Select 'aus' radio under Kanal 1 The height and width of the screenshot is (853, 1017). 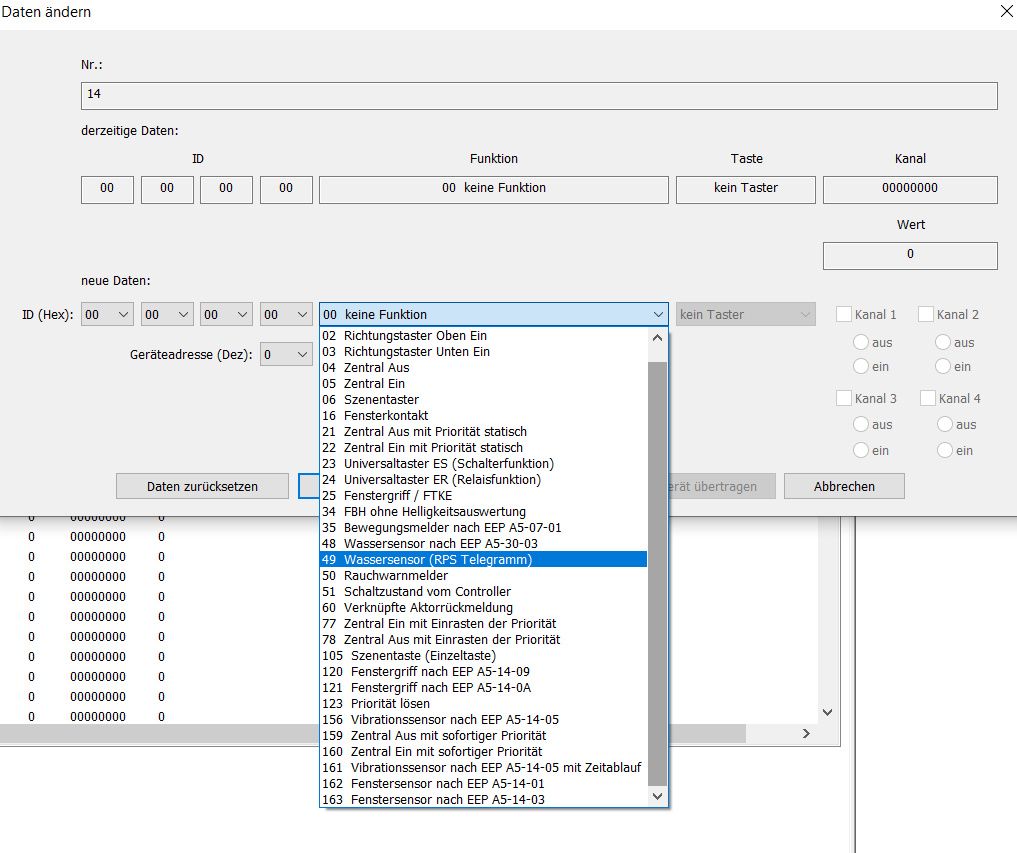click(860, 343)
